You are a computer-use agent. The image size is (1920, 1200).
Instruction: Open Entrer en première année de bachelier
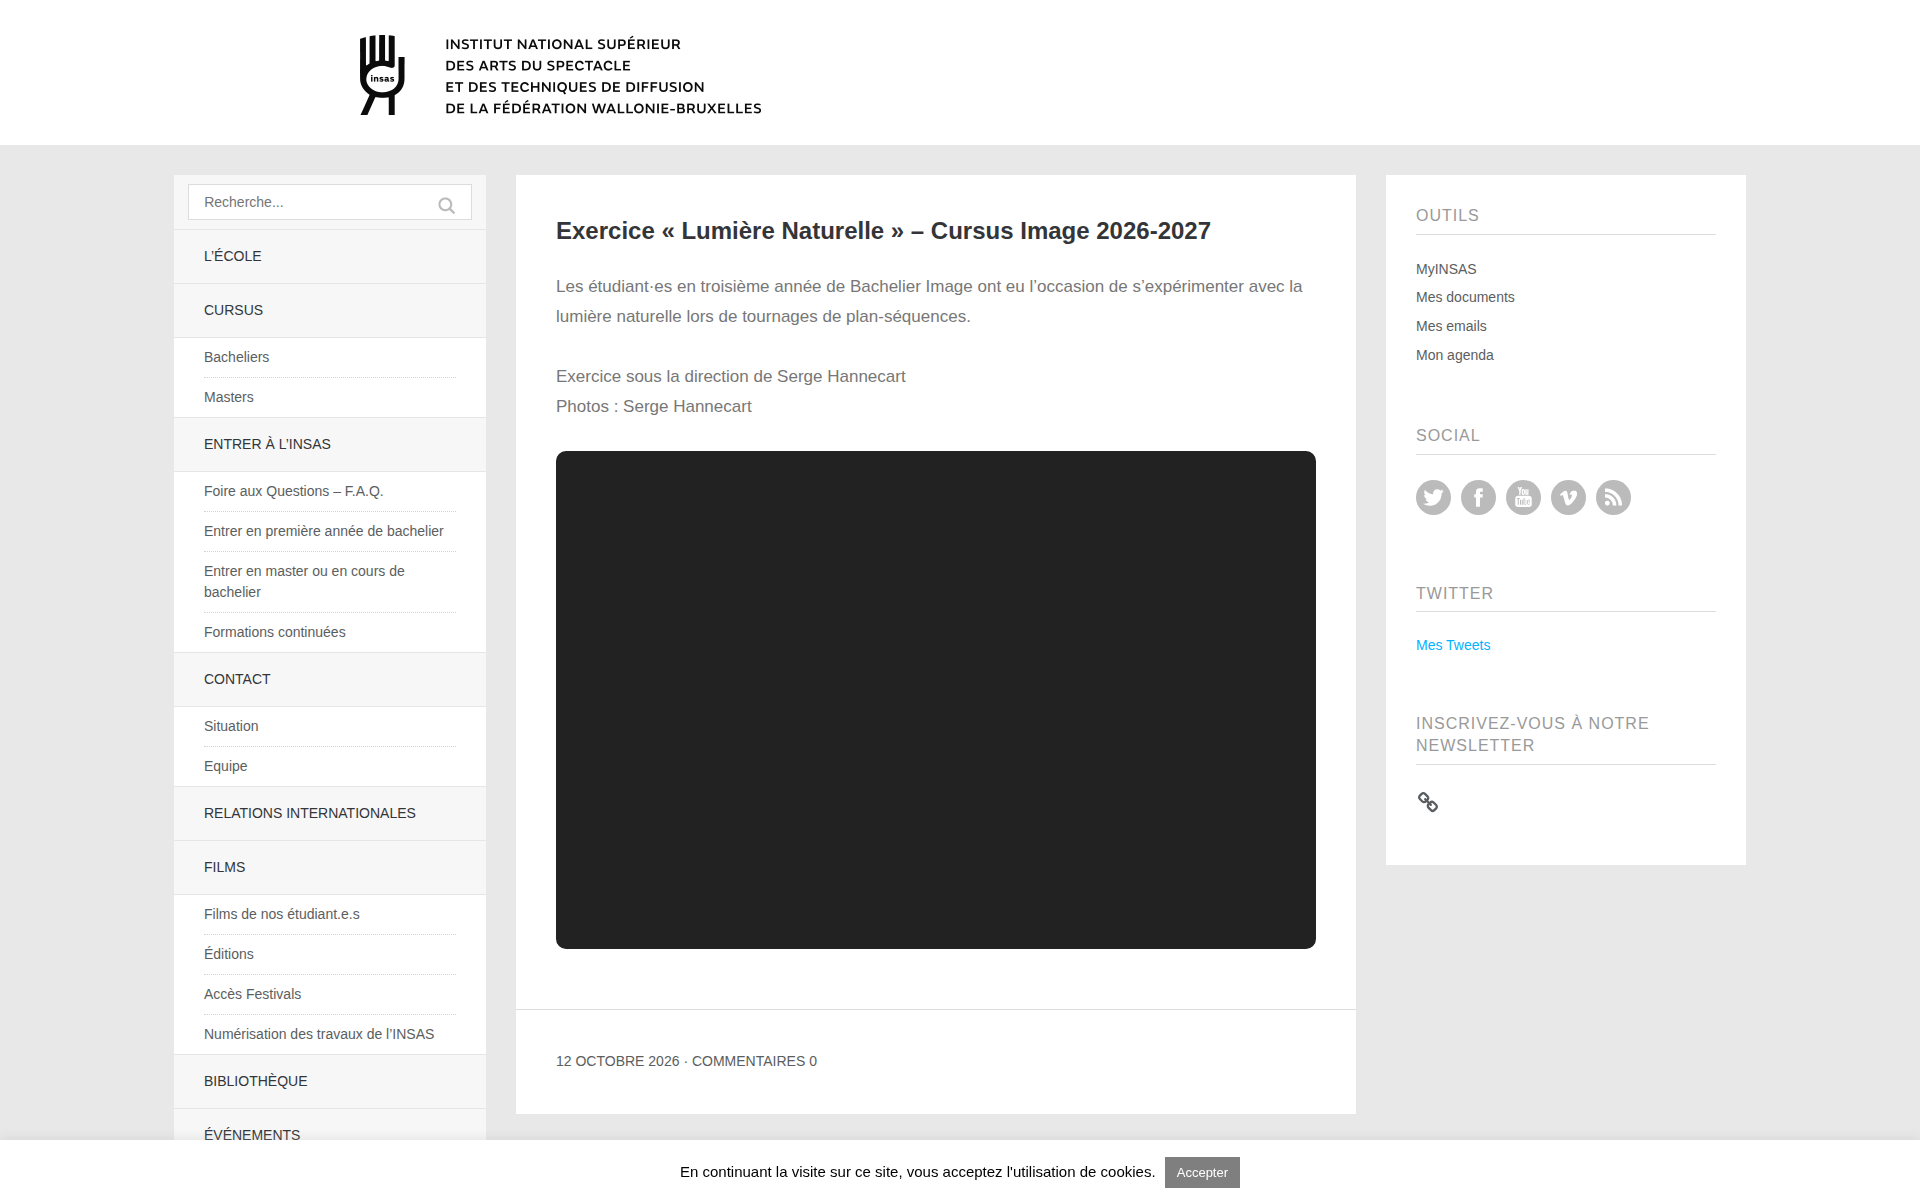pyautogui.click(x=324, y=531)
